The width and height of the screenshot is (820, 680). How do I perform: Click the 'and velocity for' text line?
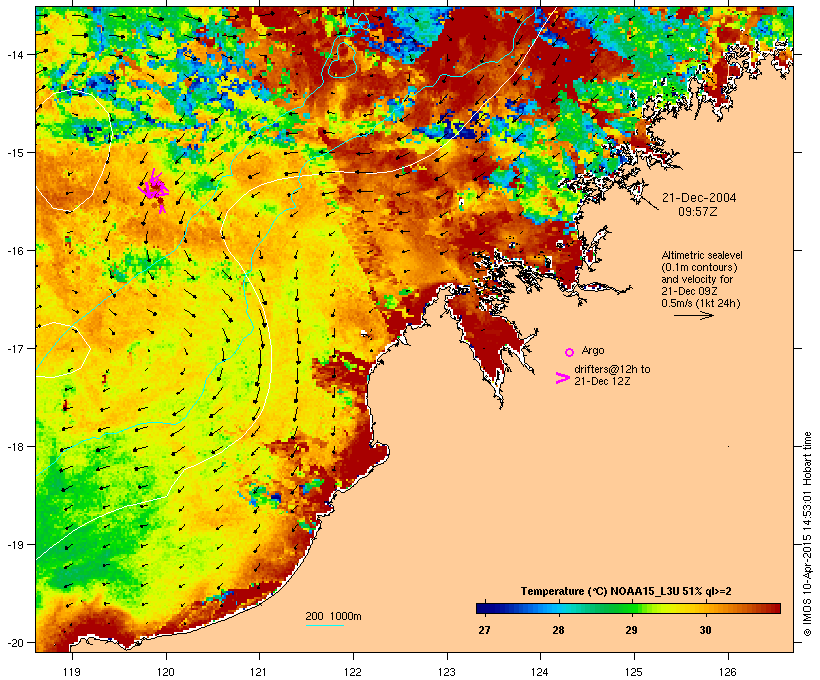tap(697, 279)
